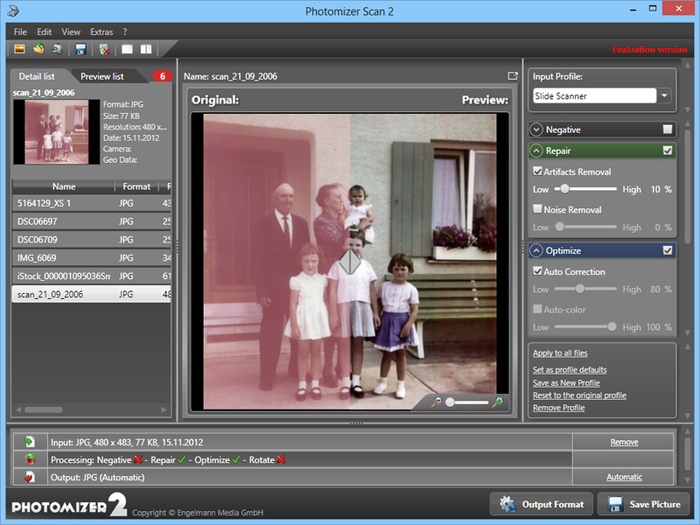Click the split divider handle on the photo

tap(347, 264)
